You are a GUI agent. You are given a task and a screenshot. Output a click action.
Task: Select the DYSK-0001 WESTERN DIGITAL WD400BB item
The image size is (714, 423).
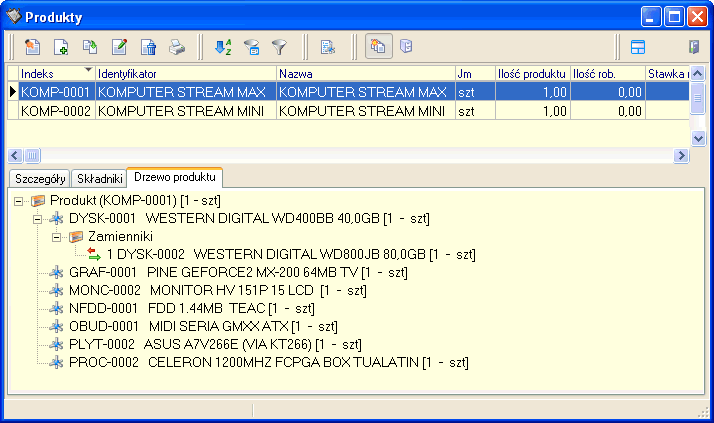249,219
